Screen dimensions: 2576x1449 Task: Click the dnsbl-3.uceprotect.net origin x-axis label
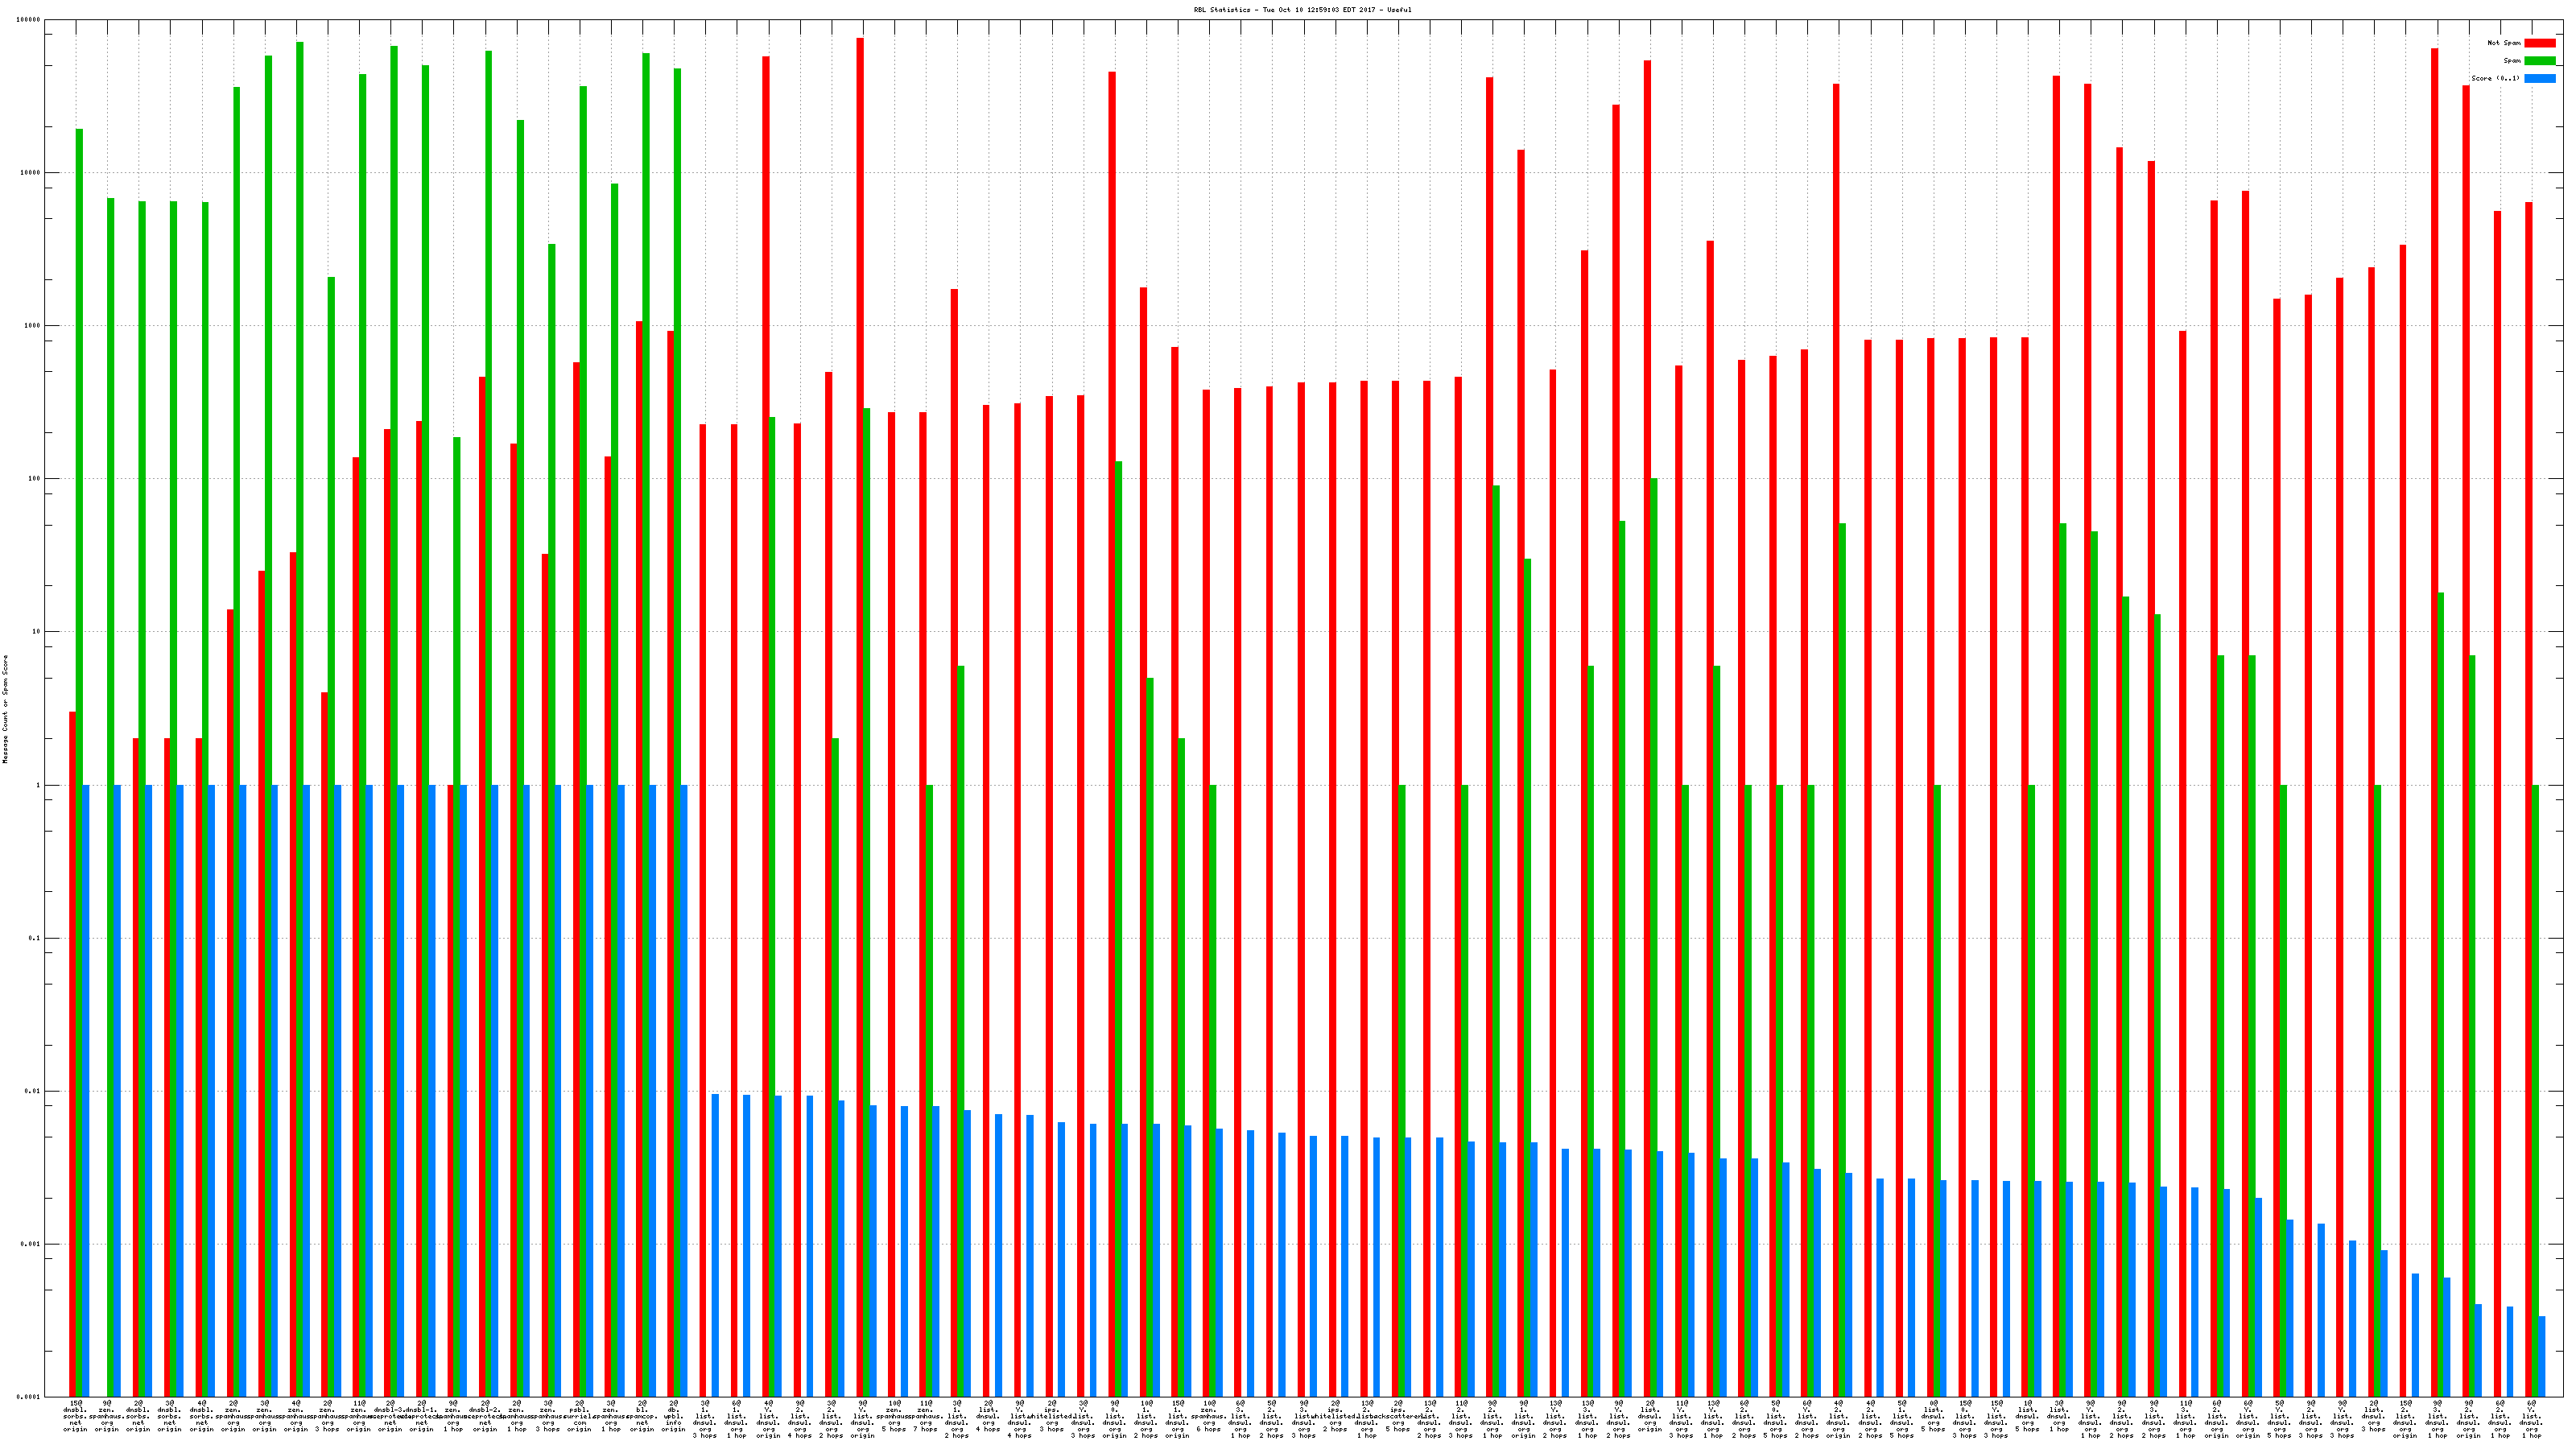click(390, 1417)
